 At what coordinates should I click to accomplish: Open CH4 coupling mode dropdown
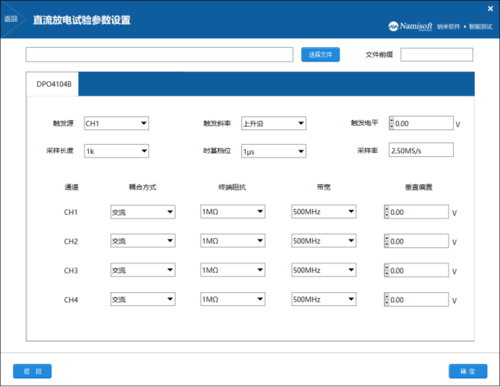click(143, 299)
